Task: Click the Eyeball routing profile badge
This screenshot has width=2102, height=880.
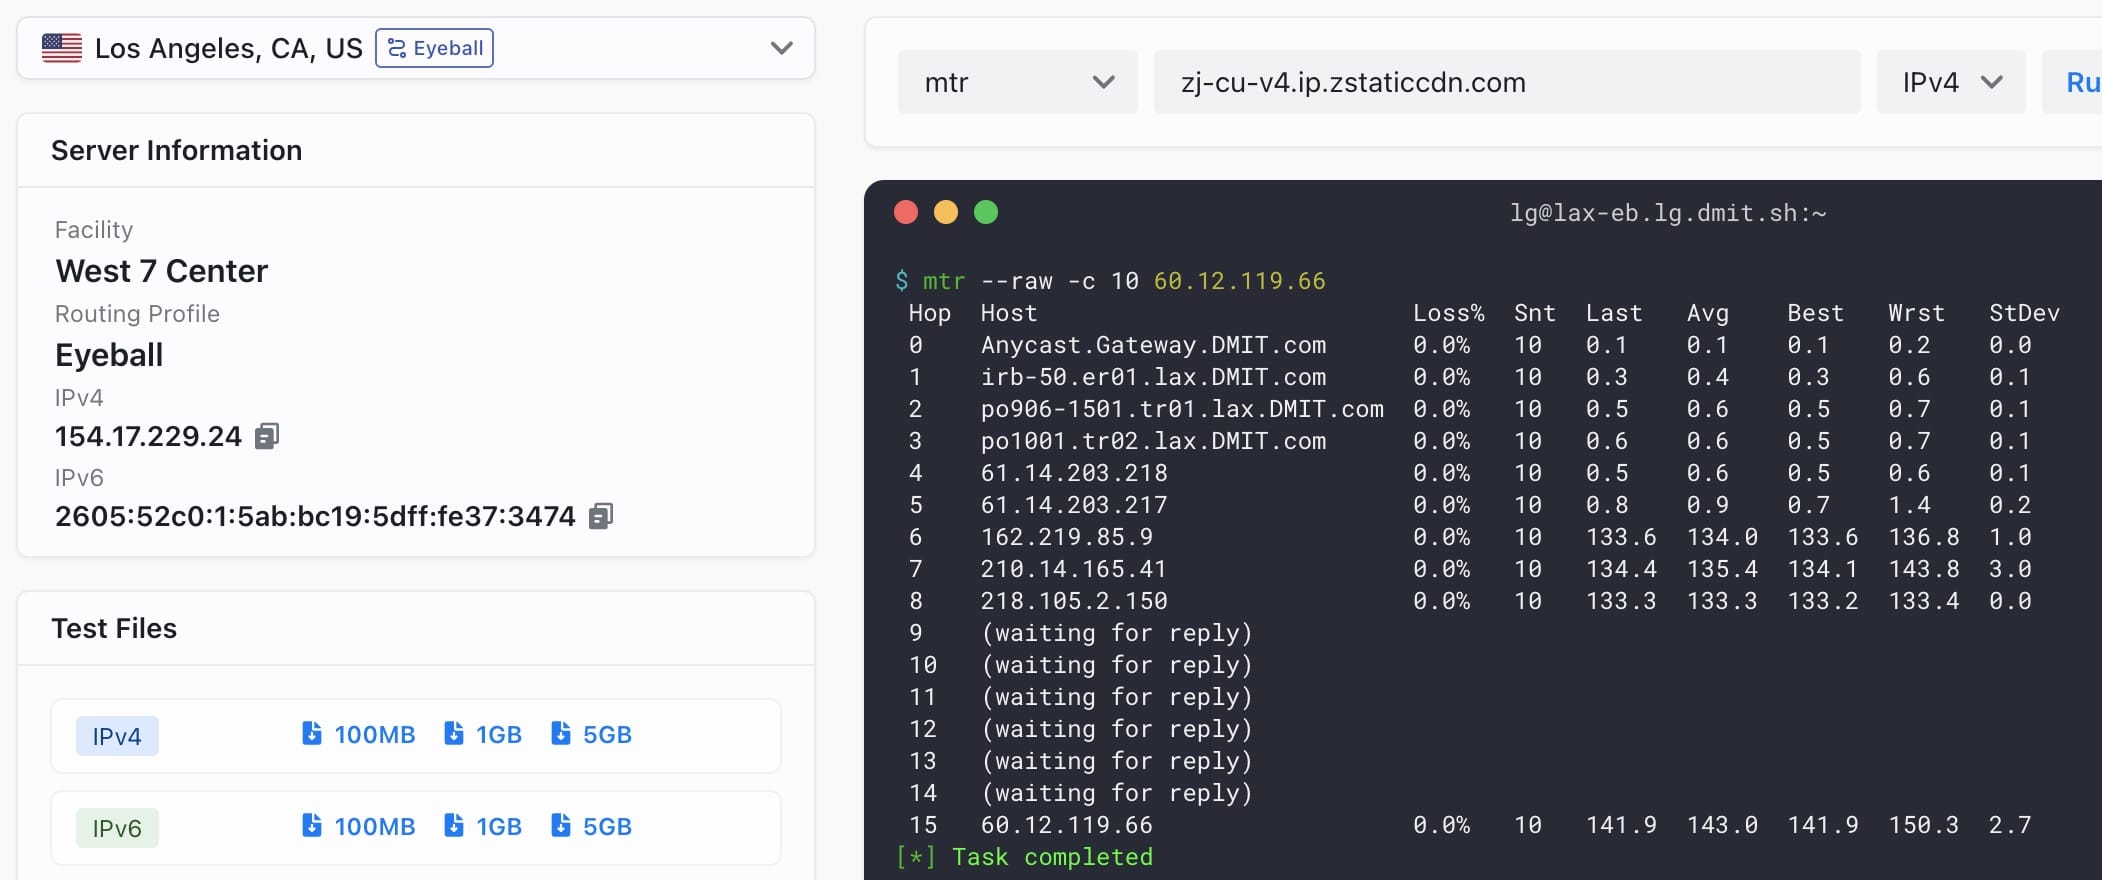Action: pos(434,48)
